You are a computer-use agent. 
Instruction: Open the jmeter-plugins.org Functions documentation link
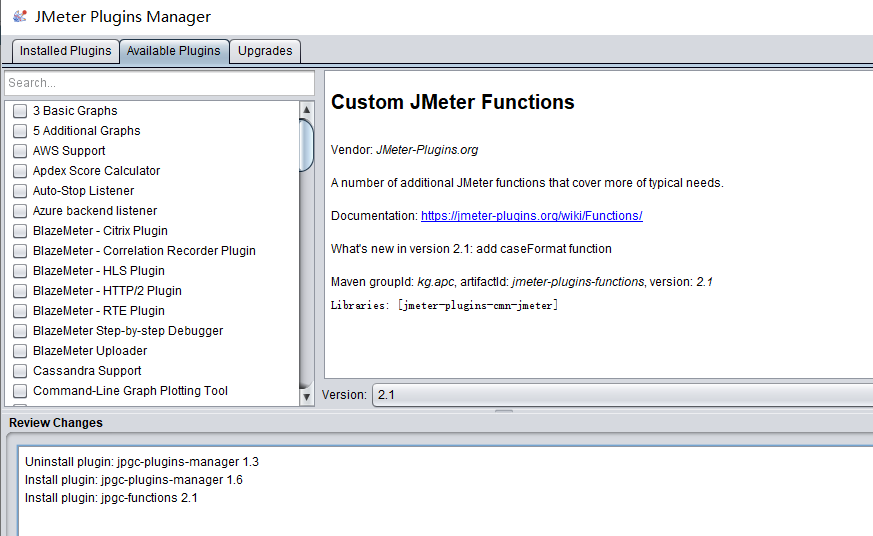point(532,216)
